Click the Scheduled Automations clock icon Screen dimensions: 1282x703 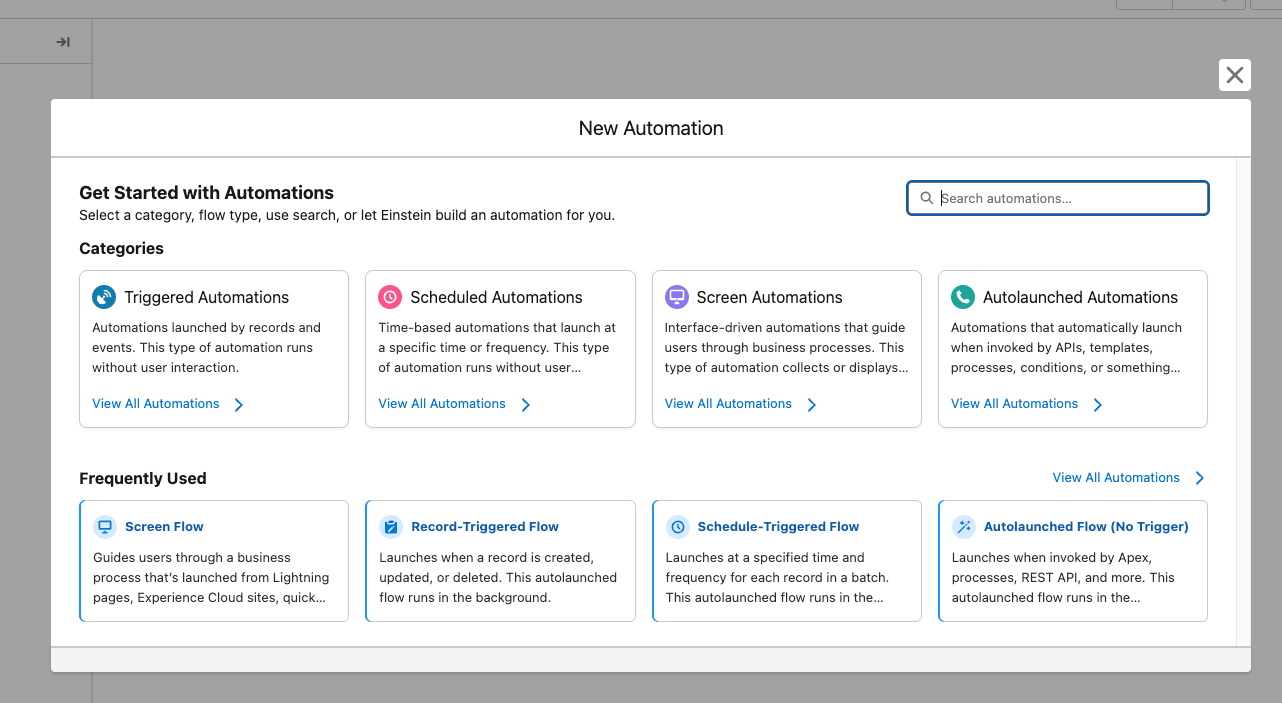click(390, 296)
